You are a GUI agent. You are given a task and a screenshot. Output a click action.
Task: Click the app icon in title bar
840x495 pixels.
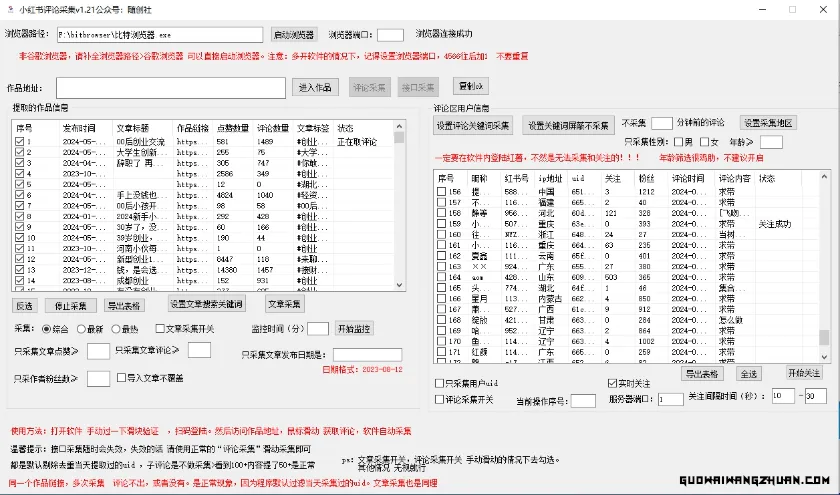click(x=10, y=10)
